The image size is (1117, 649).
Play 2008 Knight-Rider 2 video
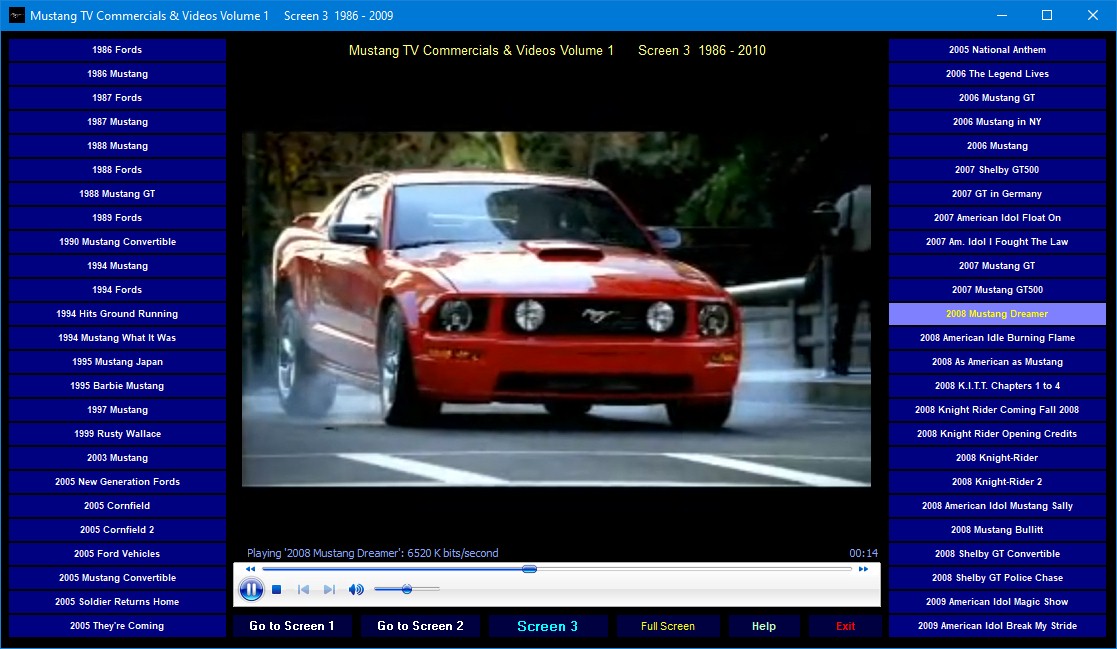point(997,482)
